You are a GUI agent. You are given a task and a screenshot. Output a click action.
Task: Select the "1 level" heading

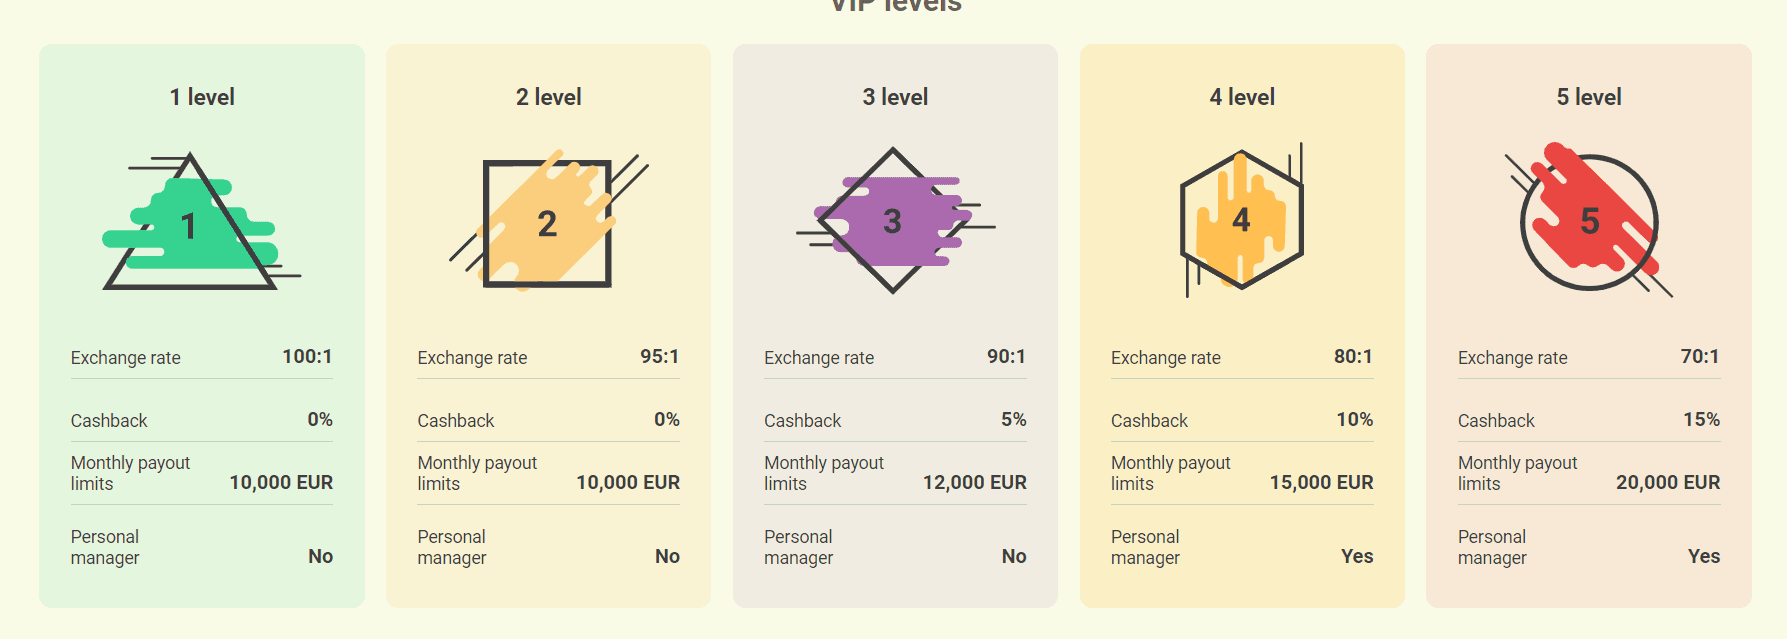(202, 97)
